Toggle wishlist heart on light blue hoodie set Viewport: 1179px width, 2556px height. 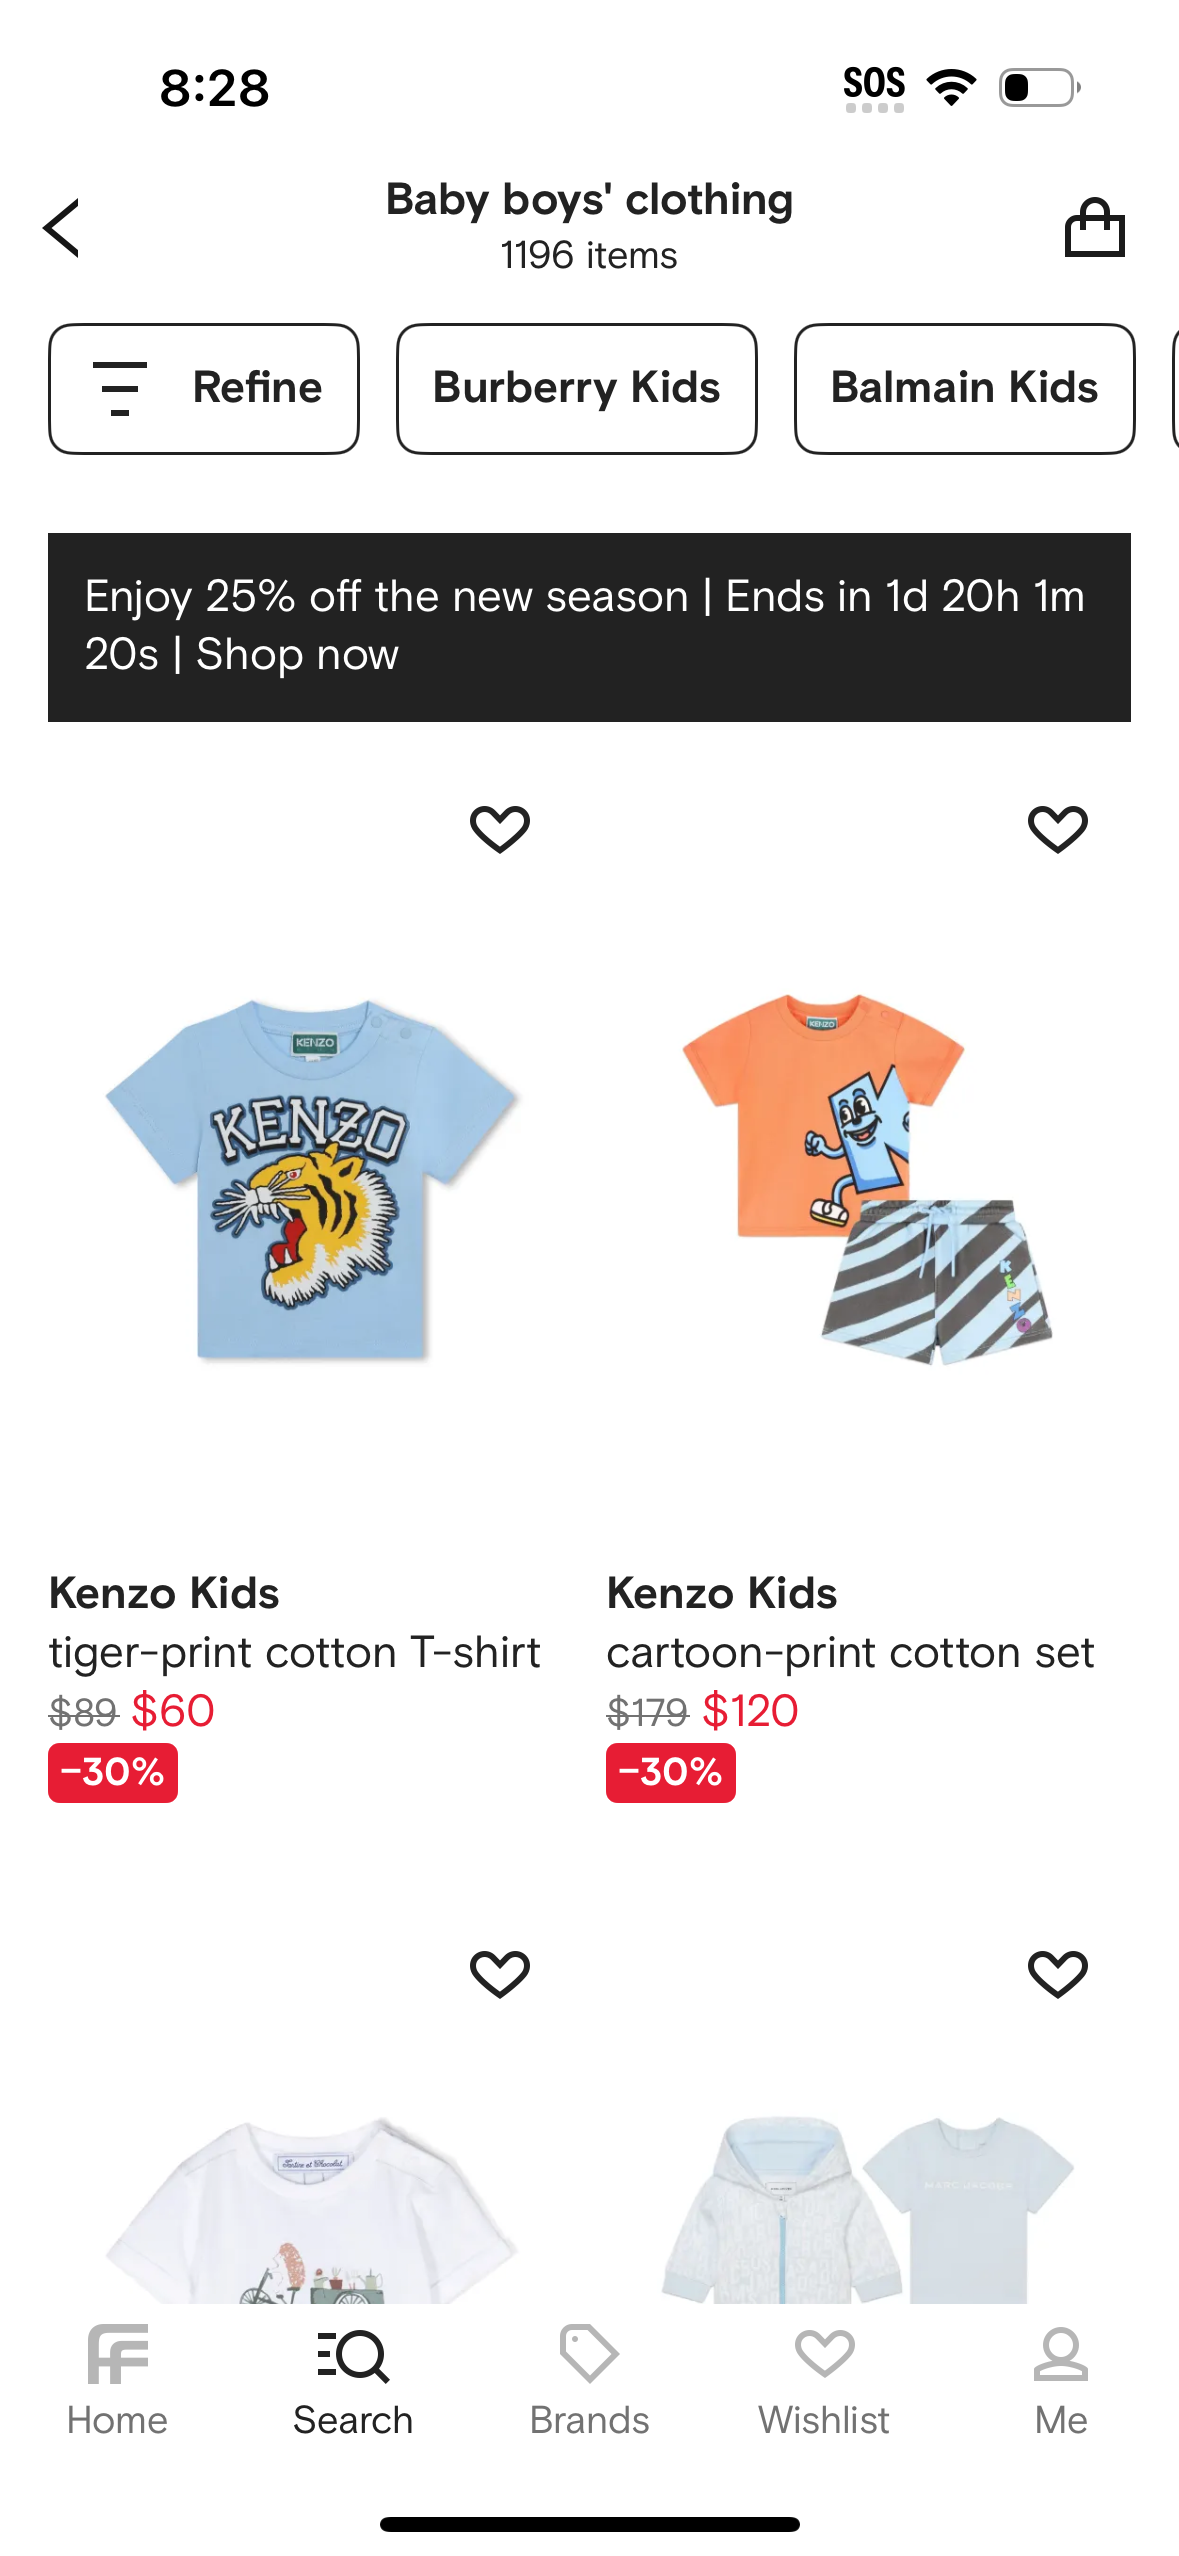[x=1057, y=1973]
